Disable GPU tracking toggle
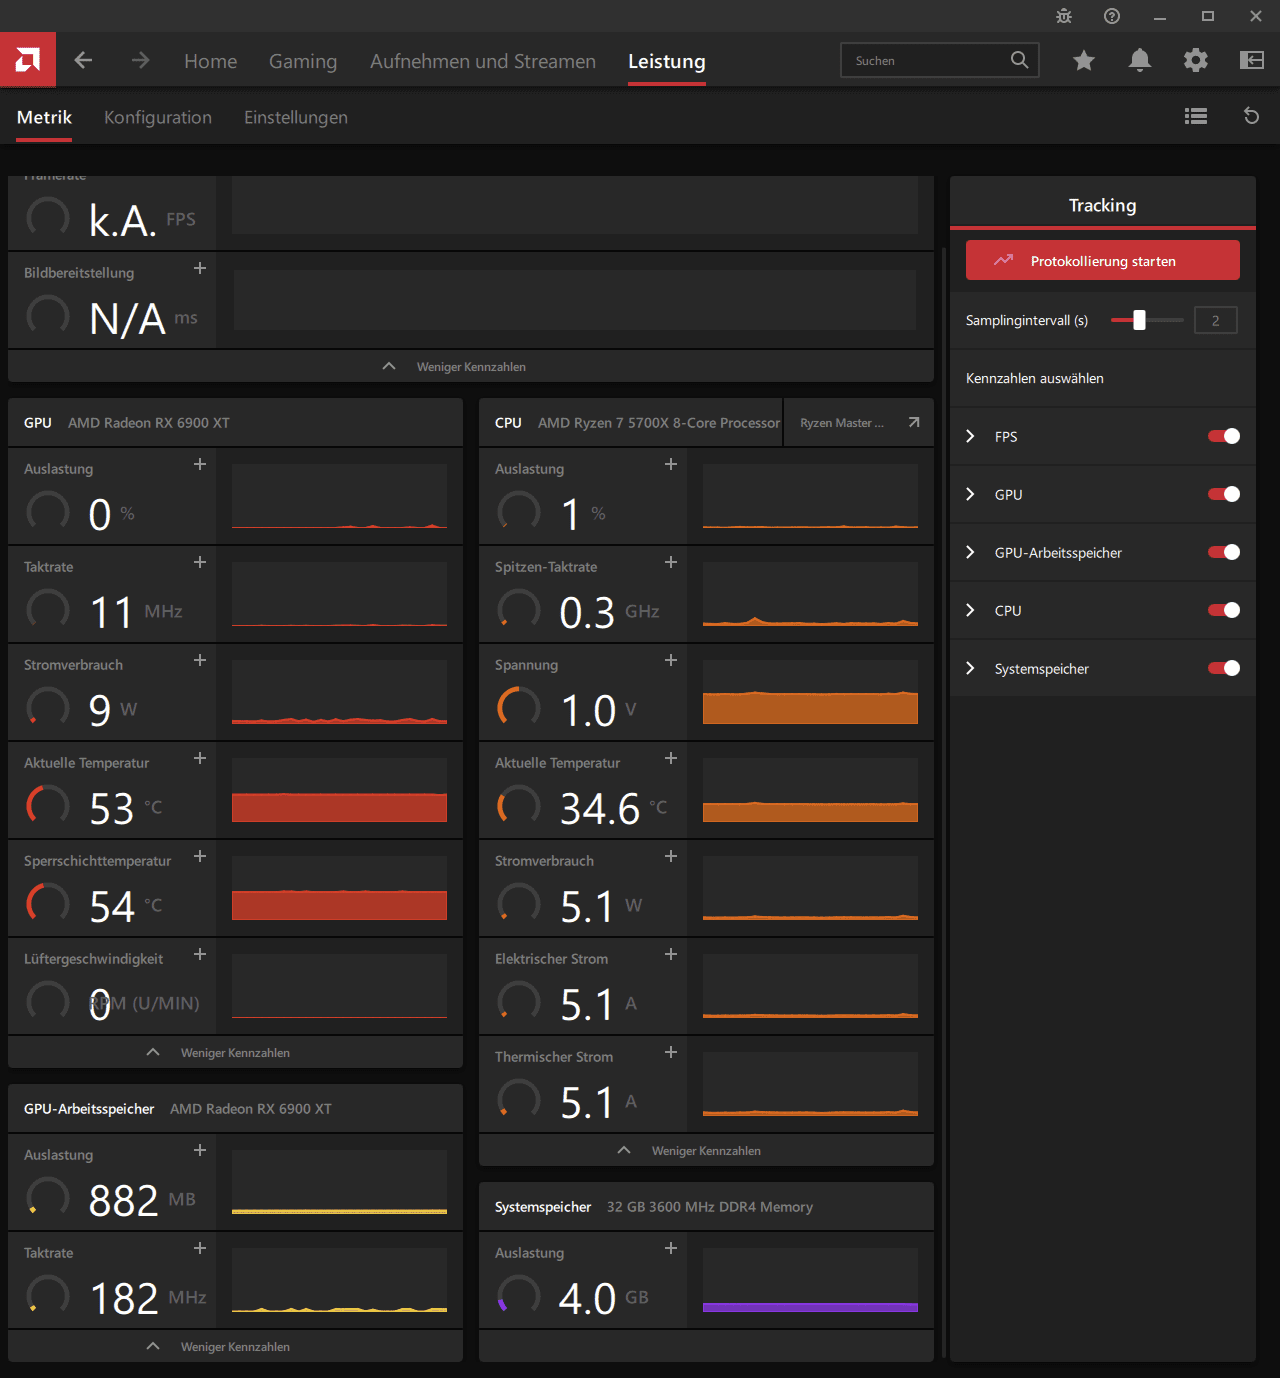1280x1378 pixels. tap(1224, 494)
